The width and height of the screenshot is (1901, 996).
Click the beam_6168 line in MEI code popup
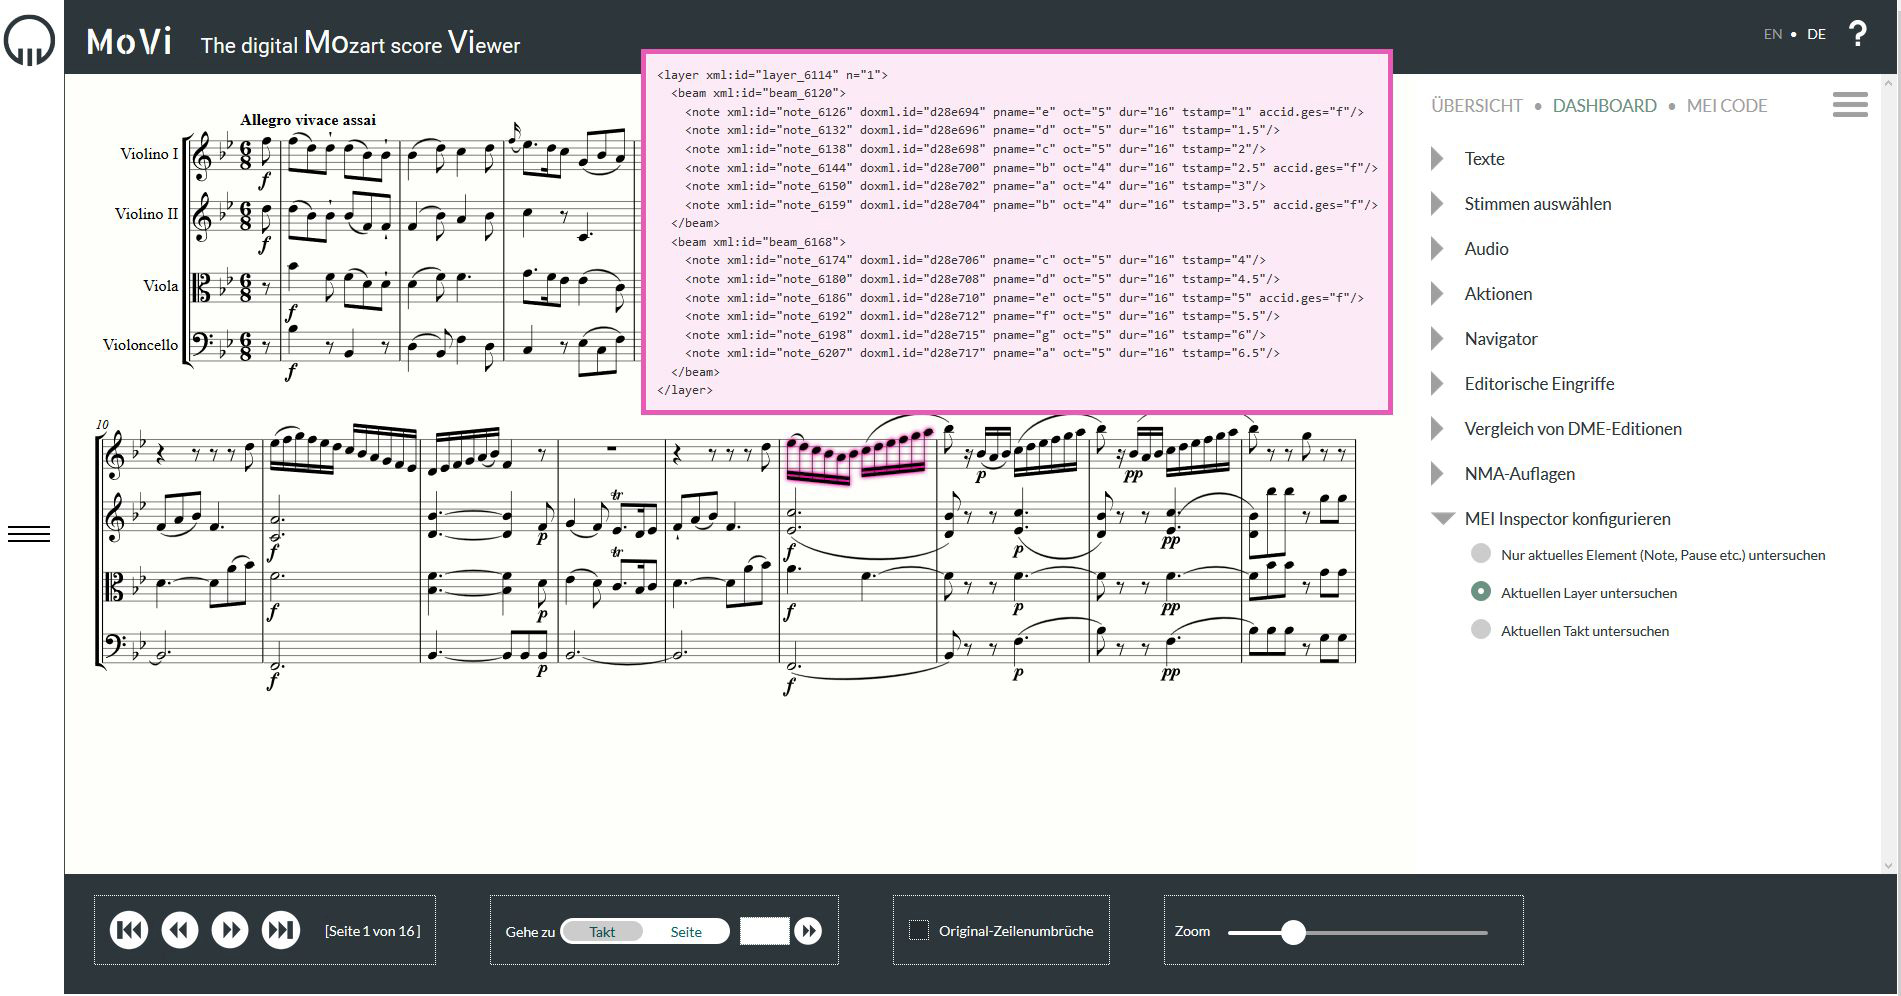click(759, 242)
